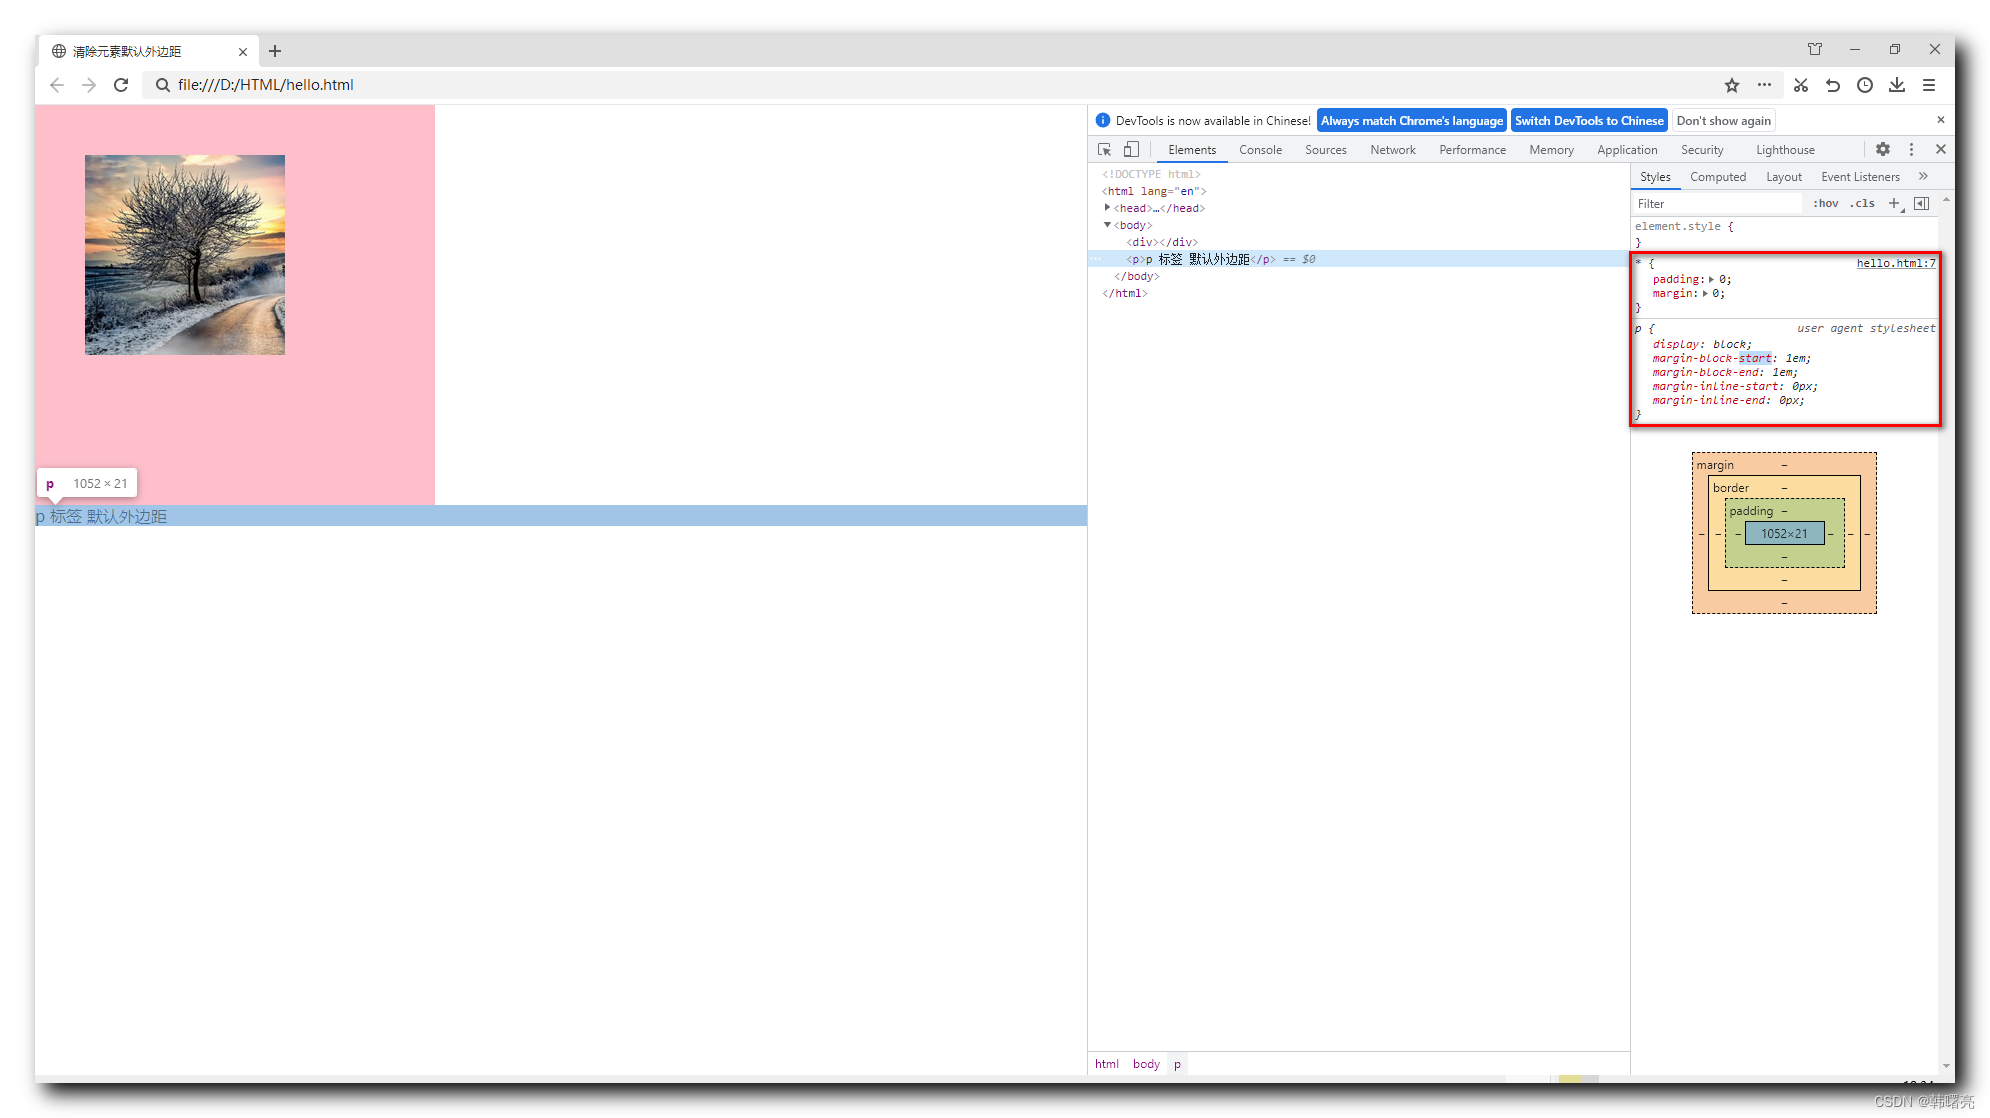The image size is (1990, 1118).
Task: Enable the Computed styles tab toggle
Action: (1717, 176)
